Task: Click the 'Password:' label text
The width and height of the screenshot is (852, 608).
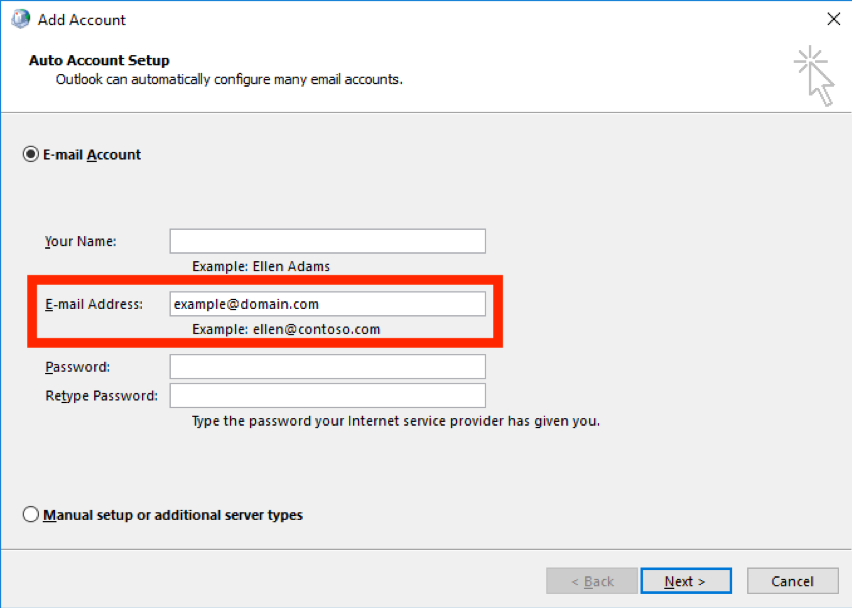Action: (x=77, y=367)
